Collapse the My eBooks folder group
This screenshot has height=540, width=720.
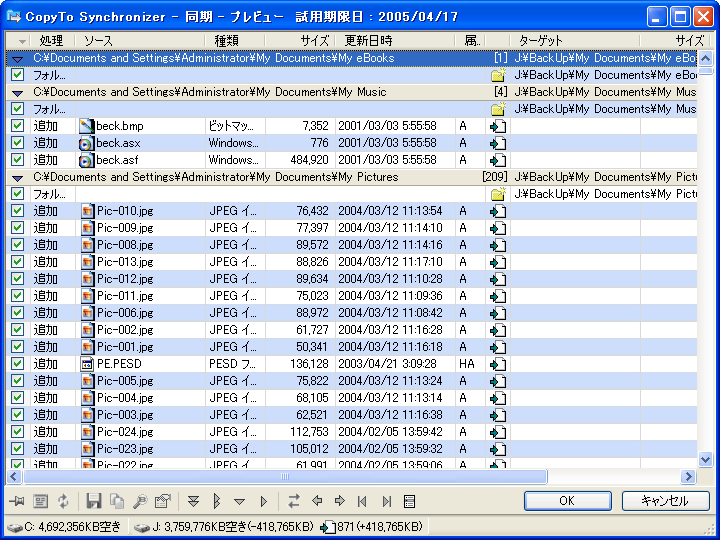point(17,59)
